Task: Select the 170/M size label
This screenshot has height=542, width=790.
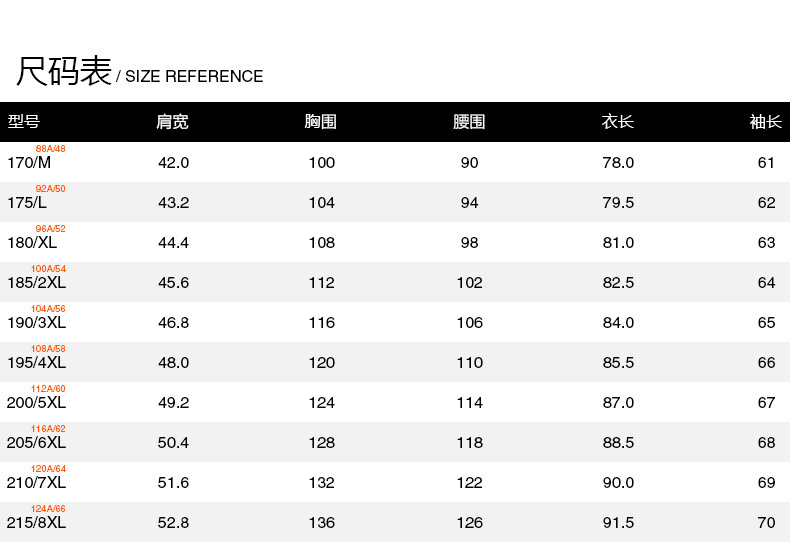Action: point(28,163)
